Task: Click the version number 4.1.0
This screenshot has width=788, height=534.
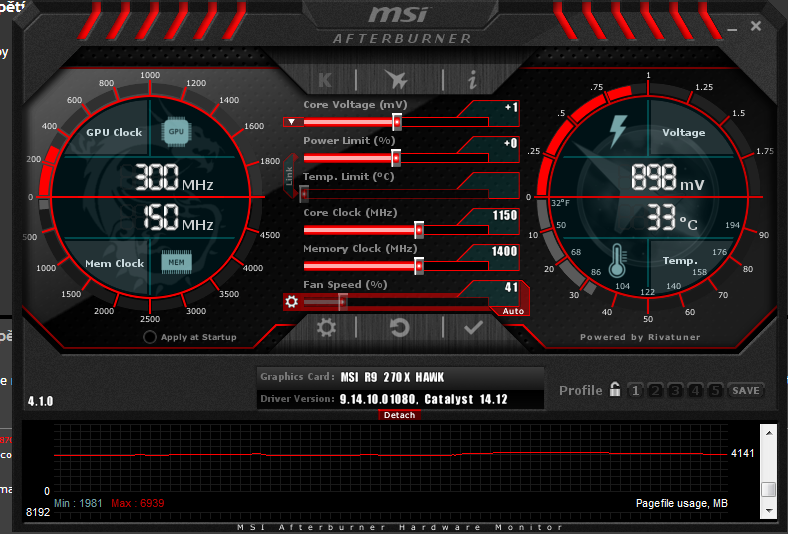Action: click(40, 401)
